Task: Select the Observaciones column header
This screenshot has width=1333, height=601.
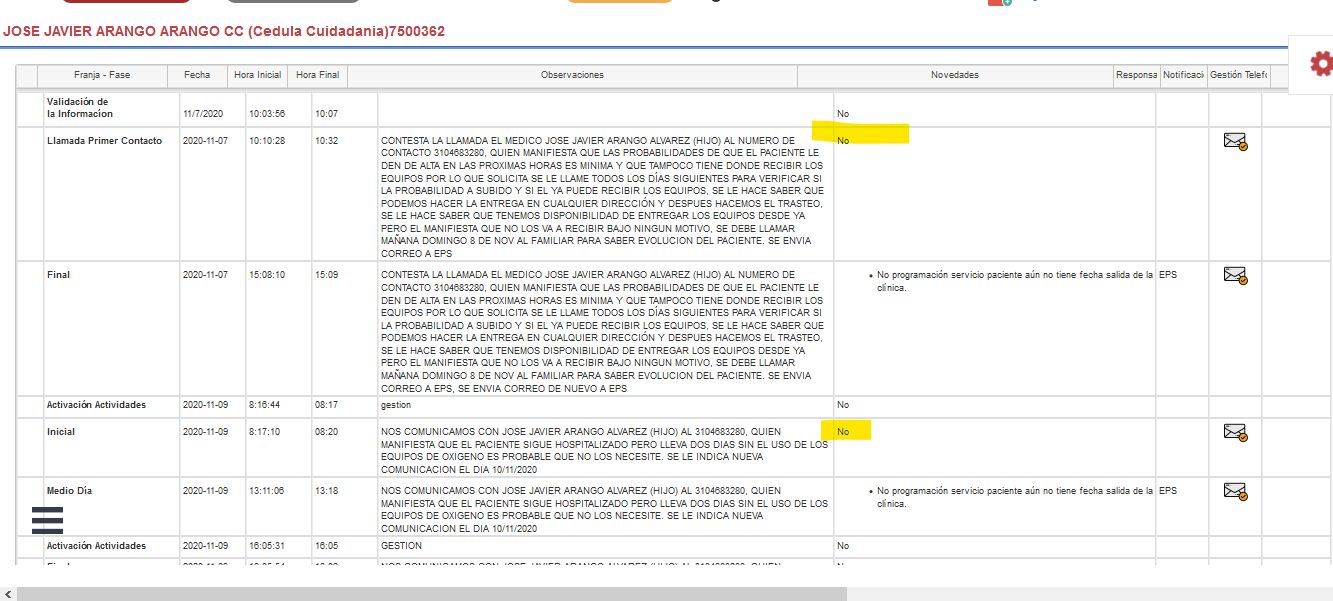Action: pyautogui.click(x=572, y=75)
